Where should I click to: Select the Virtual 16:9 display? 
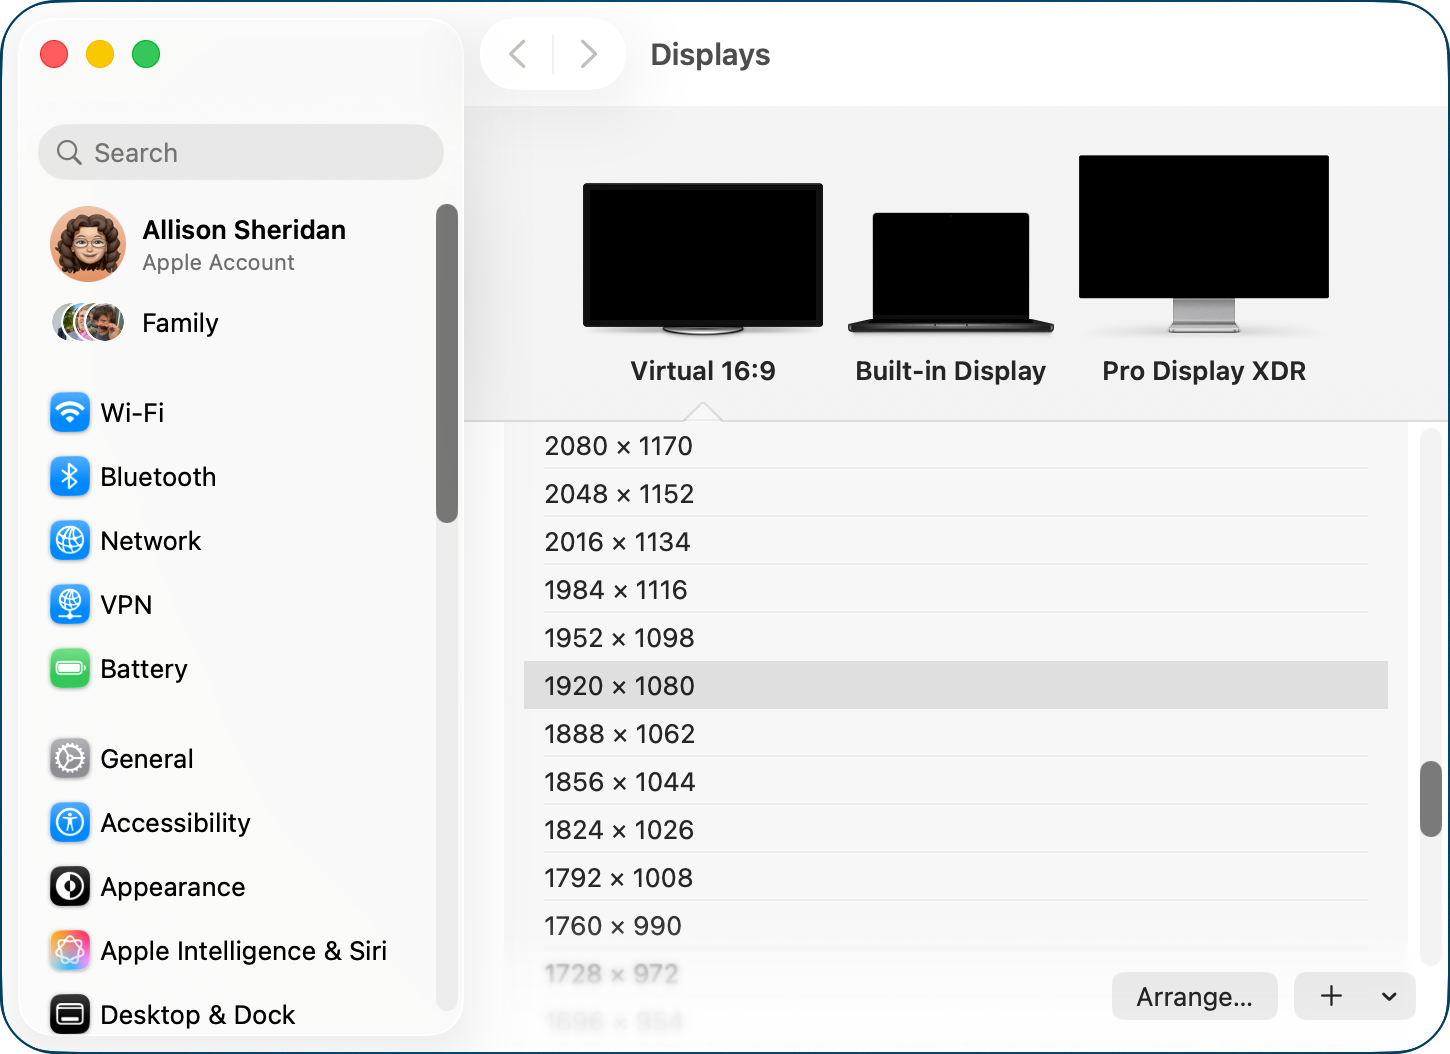tap(701, 256)
